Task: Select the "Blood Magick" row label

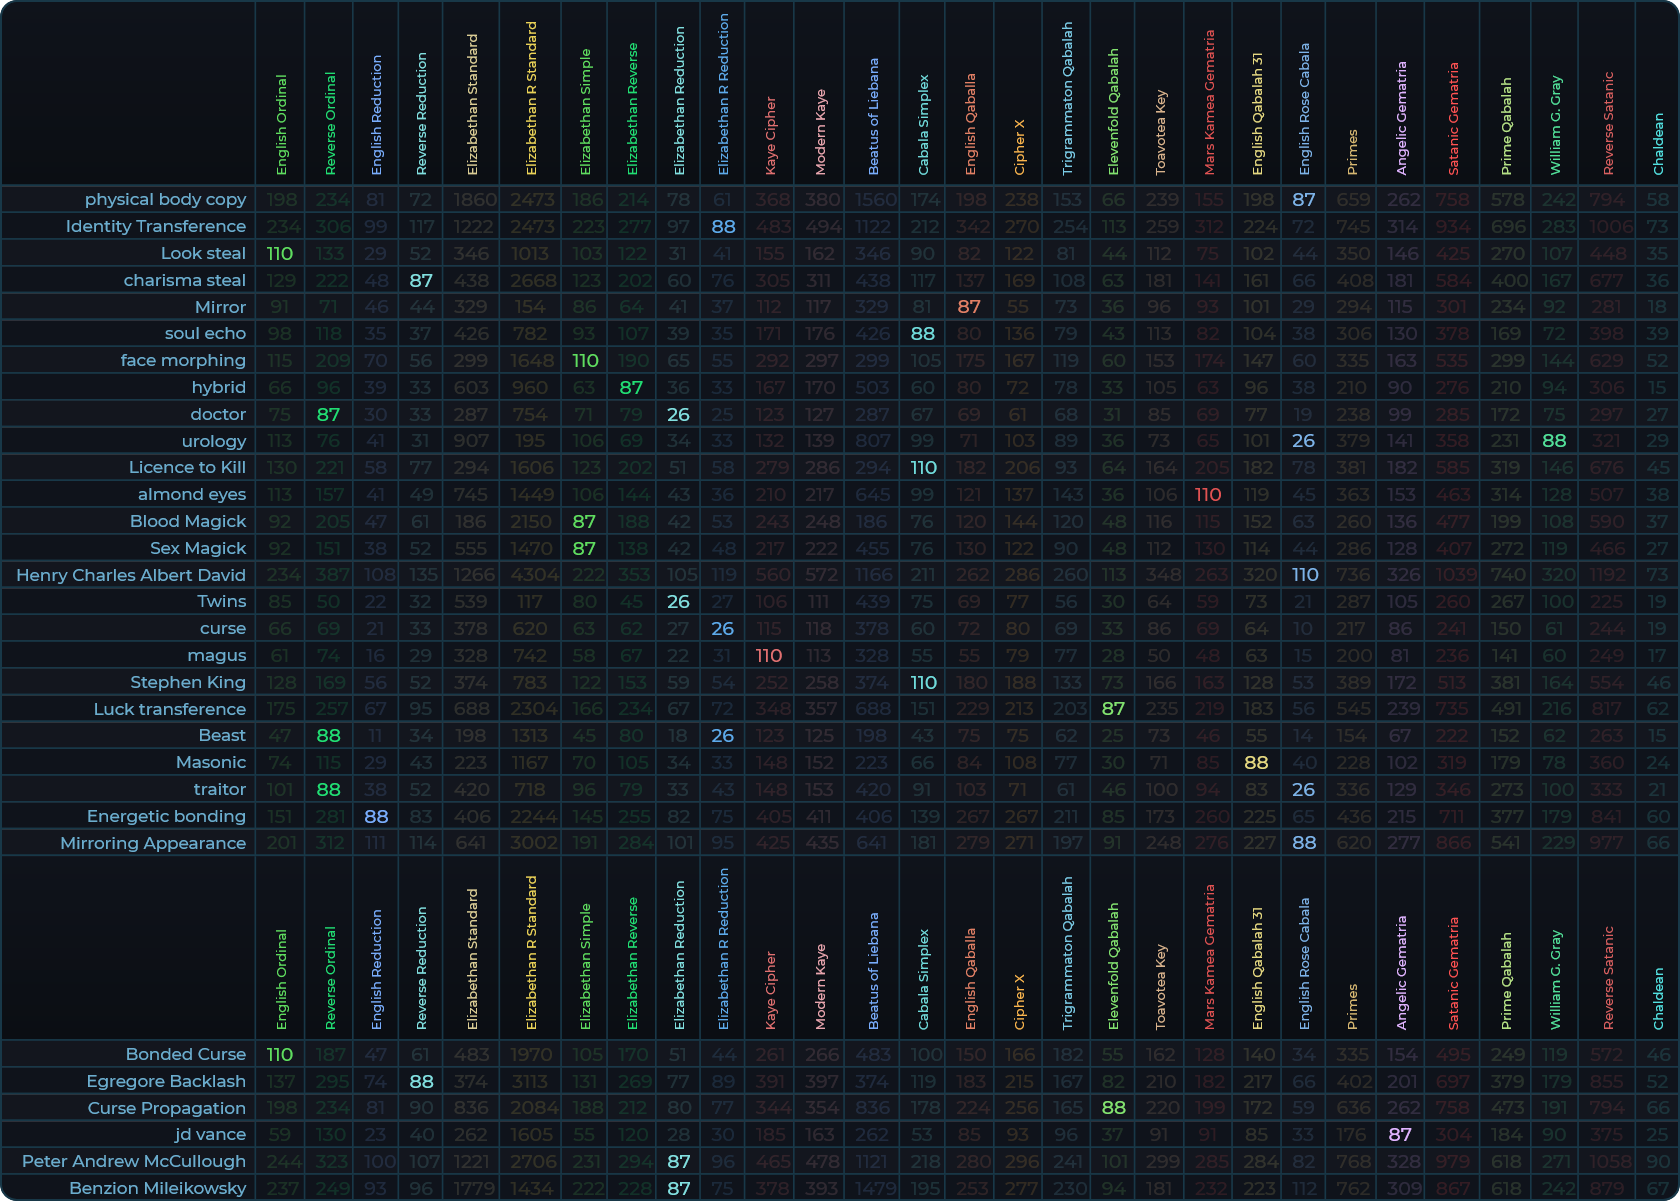Action: (187, 521)
